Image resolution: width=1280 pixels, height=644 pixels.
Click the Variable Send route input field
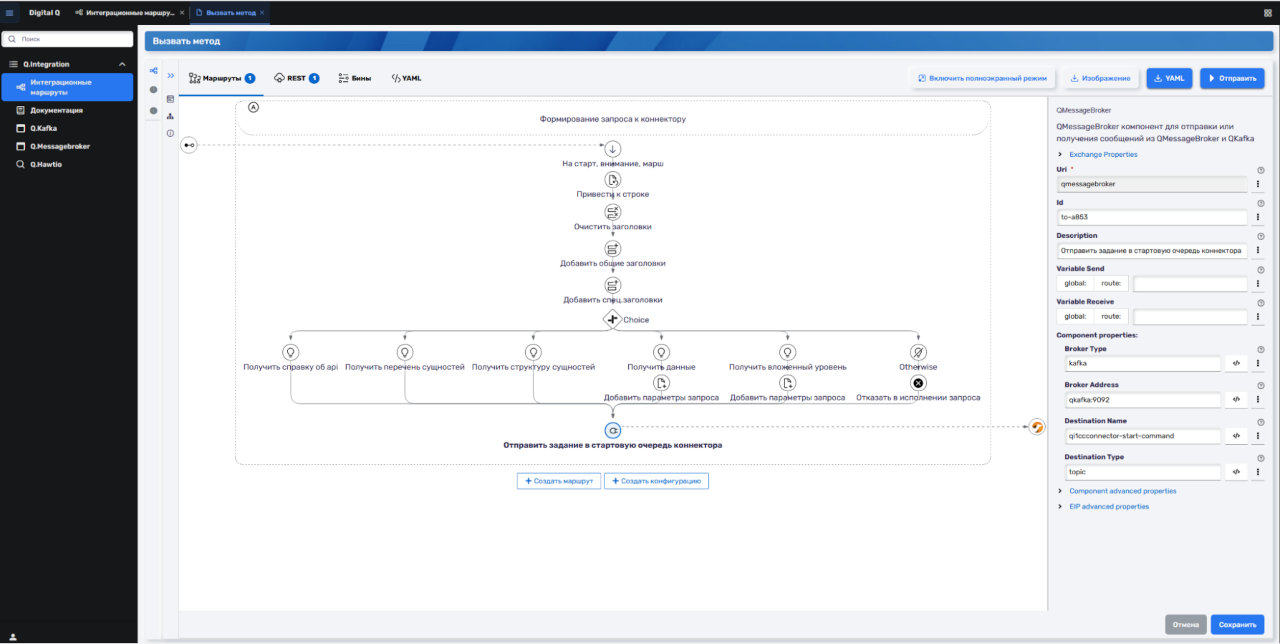tap(1190, 284)
